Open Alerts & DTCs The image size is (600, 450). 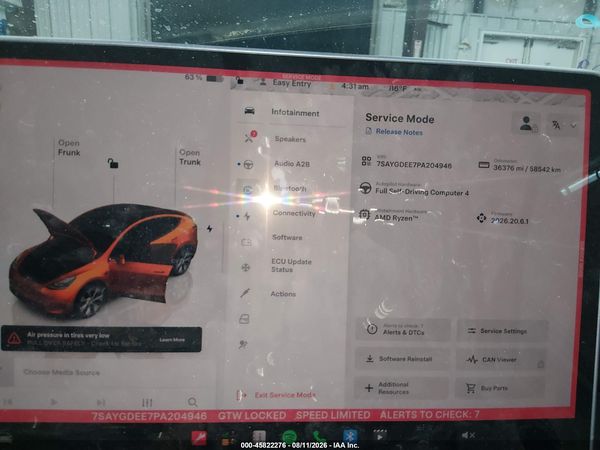click(x=403, y=330)
